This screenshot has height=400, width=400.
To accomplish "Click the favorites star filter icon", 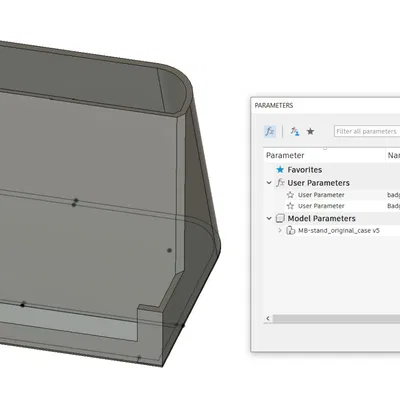I will (310, 131).
